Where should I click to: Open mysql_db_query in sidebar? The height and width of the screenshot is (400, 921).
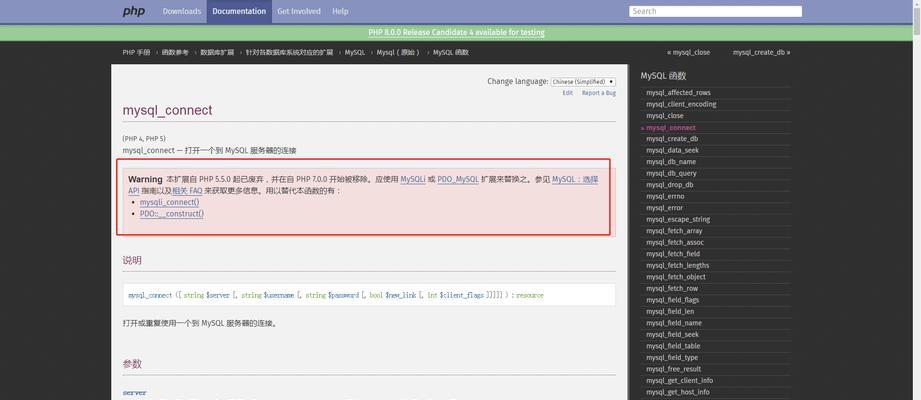671,173
